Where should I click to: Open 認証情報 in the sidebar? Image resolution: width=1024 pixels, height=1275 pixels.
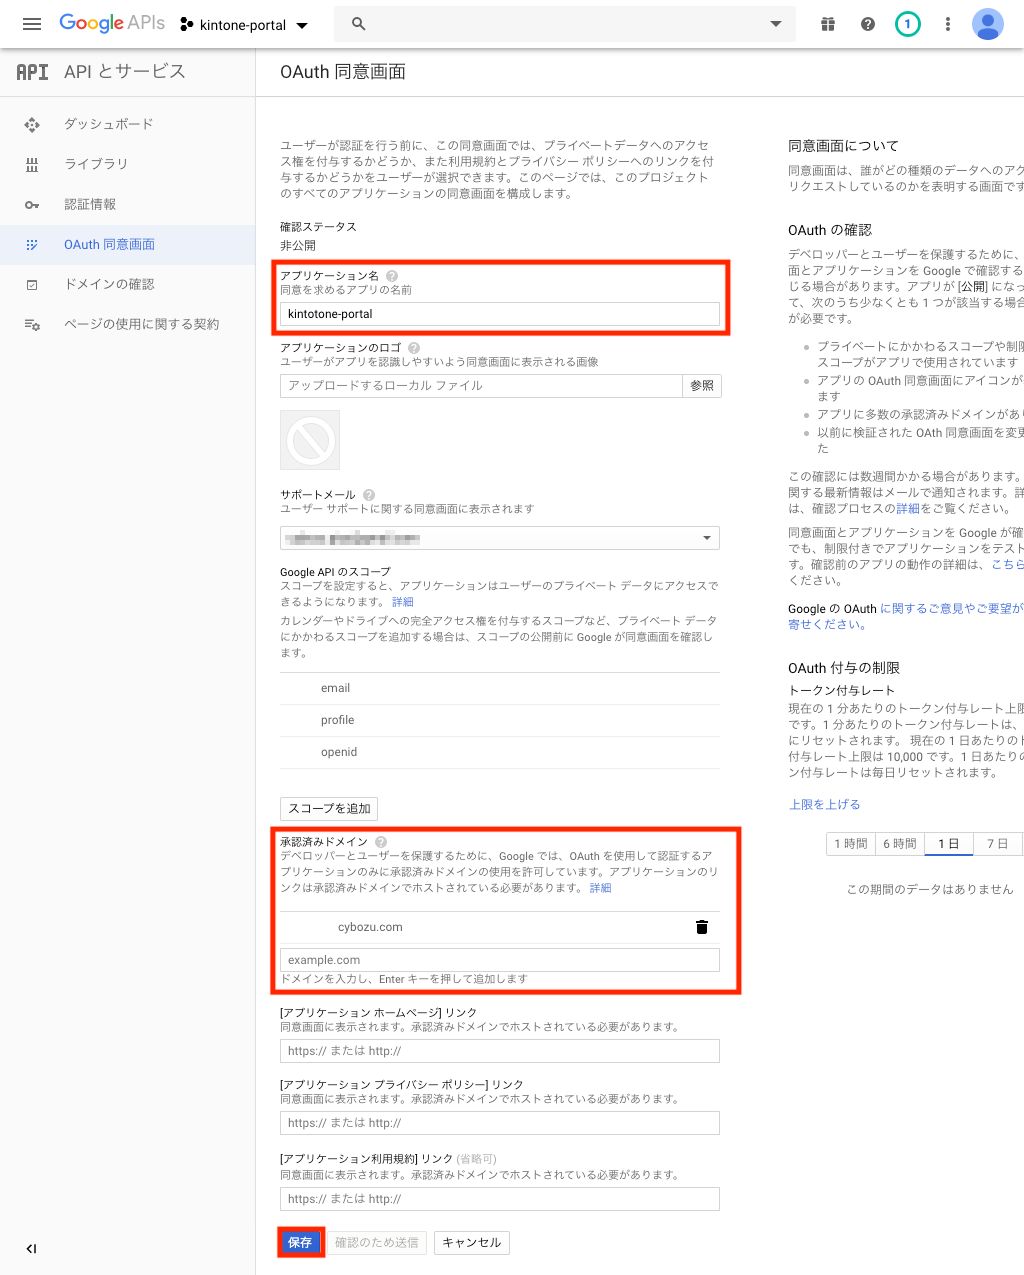[x=90, y=204]
